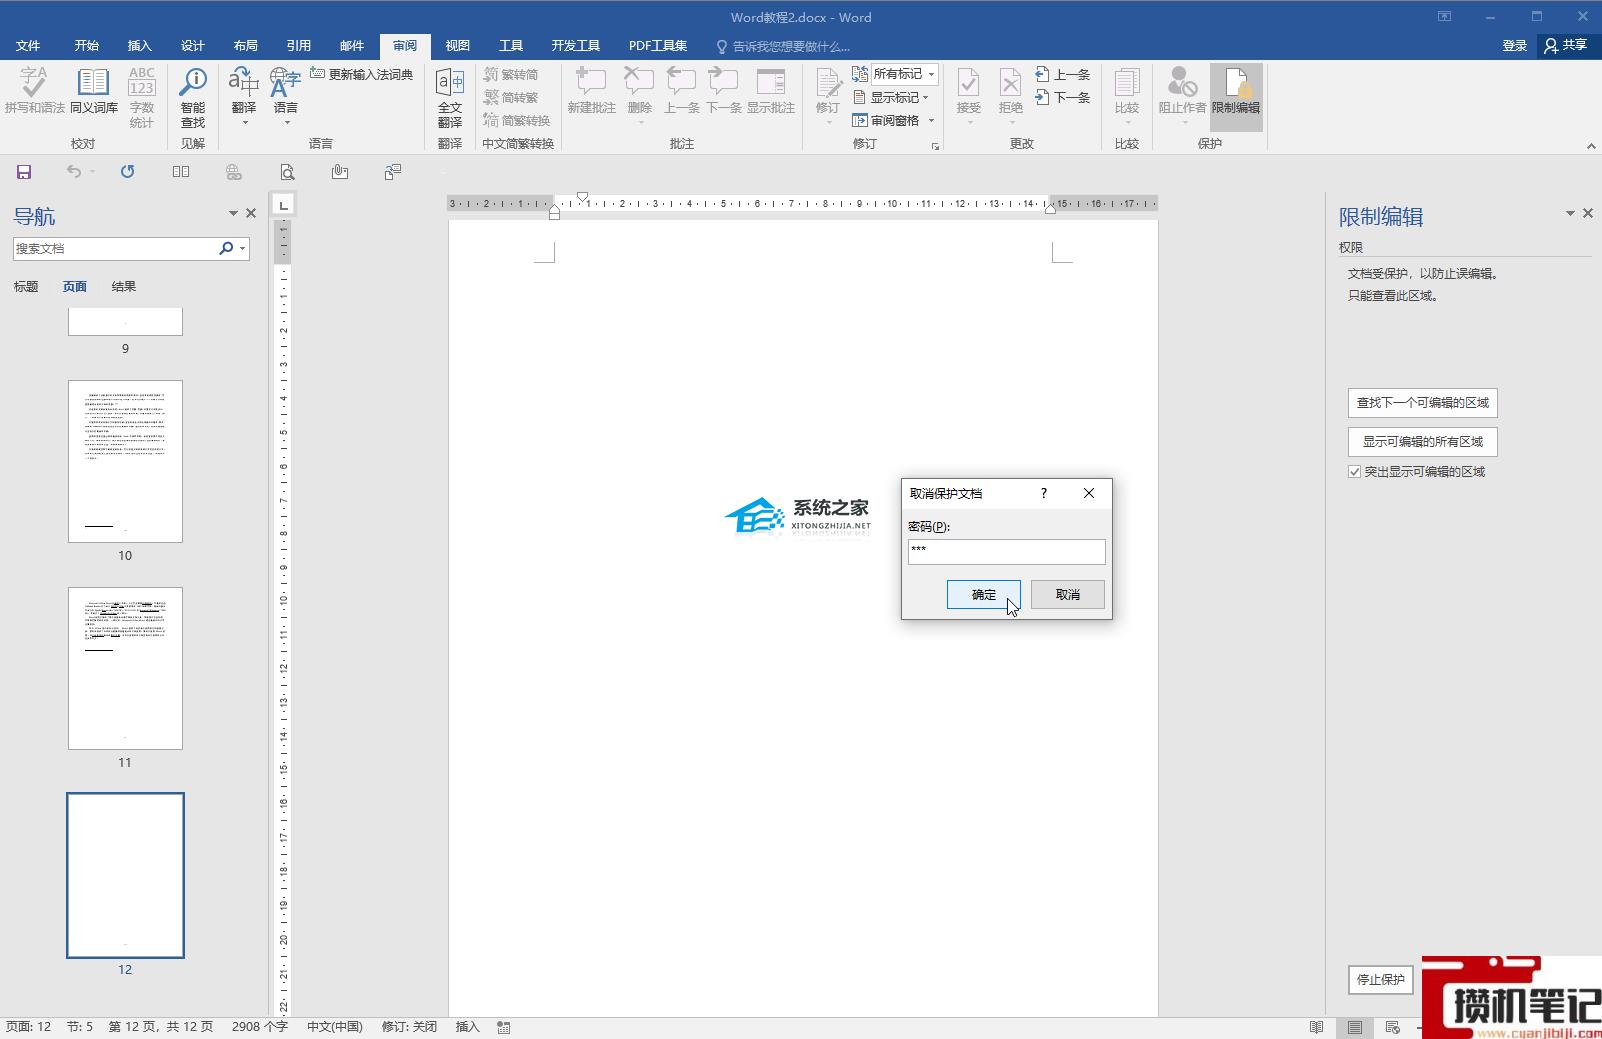Viewport: 1602px width, 1039px height.
Task: Switch to the Insert (插入) tab
Action: pos(140,46)
